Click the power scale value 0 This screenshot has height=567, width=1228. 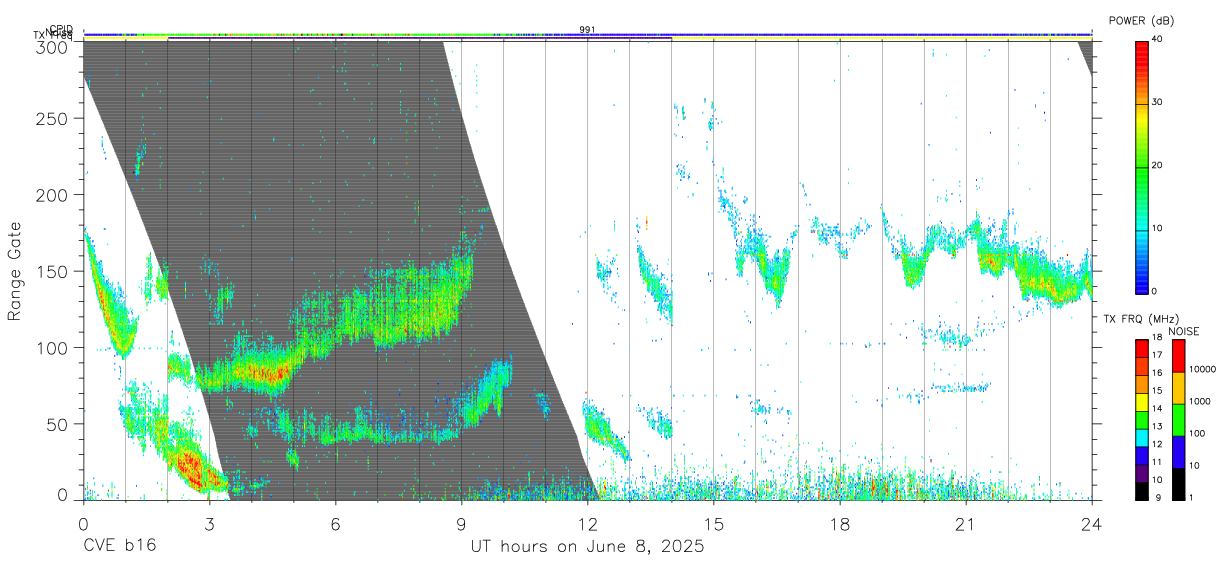tap(1155, 291)
